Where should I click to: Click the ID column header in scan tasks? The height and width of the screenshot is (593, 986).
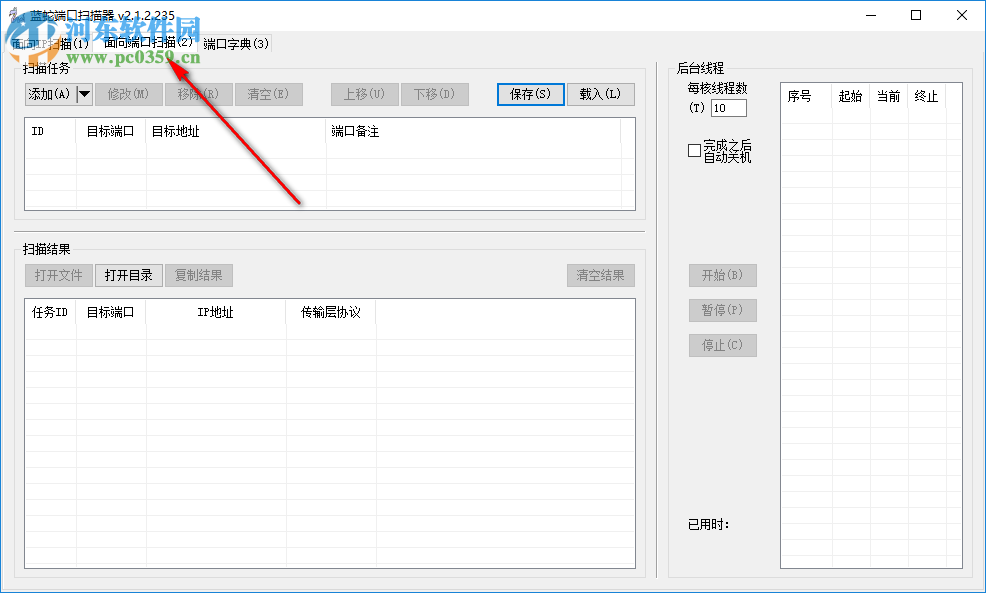pyautogui.click(x=50, y=131)
